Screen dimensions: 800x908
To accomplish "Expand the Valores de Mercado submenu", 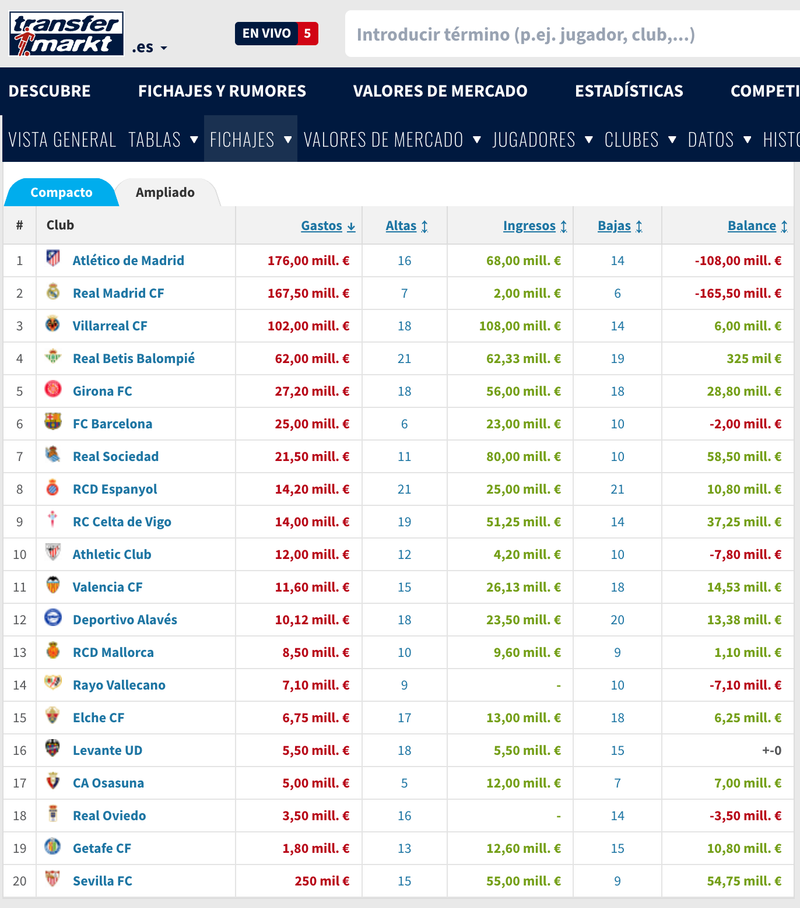I will coord(476,140).
